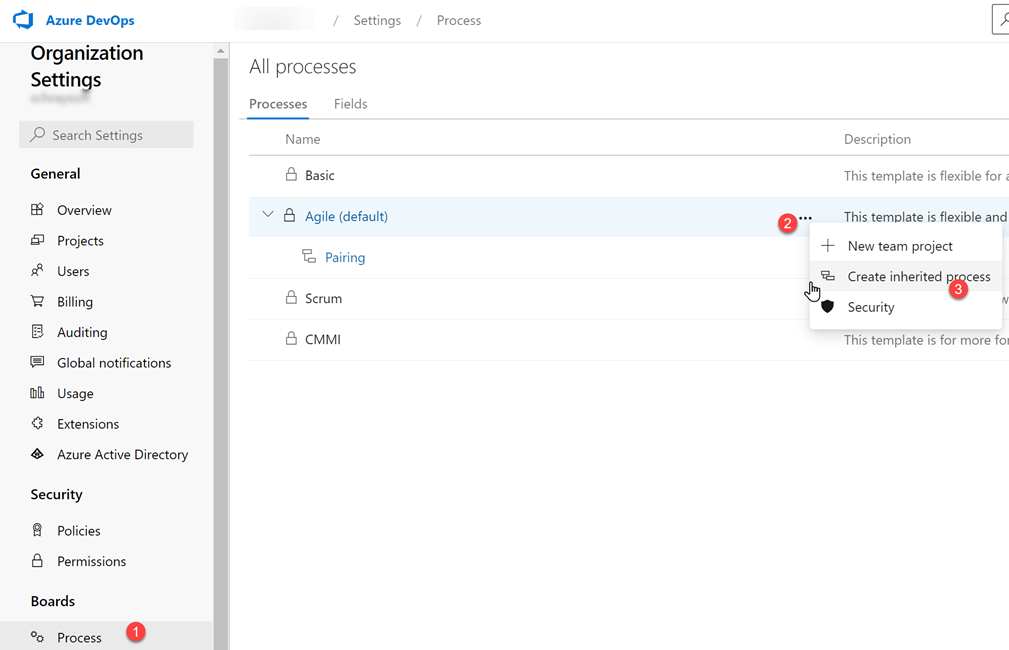
Task: Click the plus icon for New team project
Action: coord(828,245)
